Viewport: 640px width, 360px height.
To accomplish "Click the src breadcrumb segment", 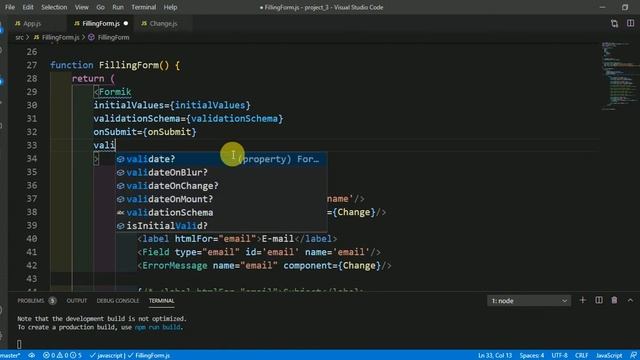I will point(20,37).
